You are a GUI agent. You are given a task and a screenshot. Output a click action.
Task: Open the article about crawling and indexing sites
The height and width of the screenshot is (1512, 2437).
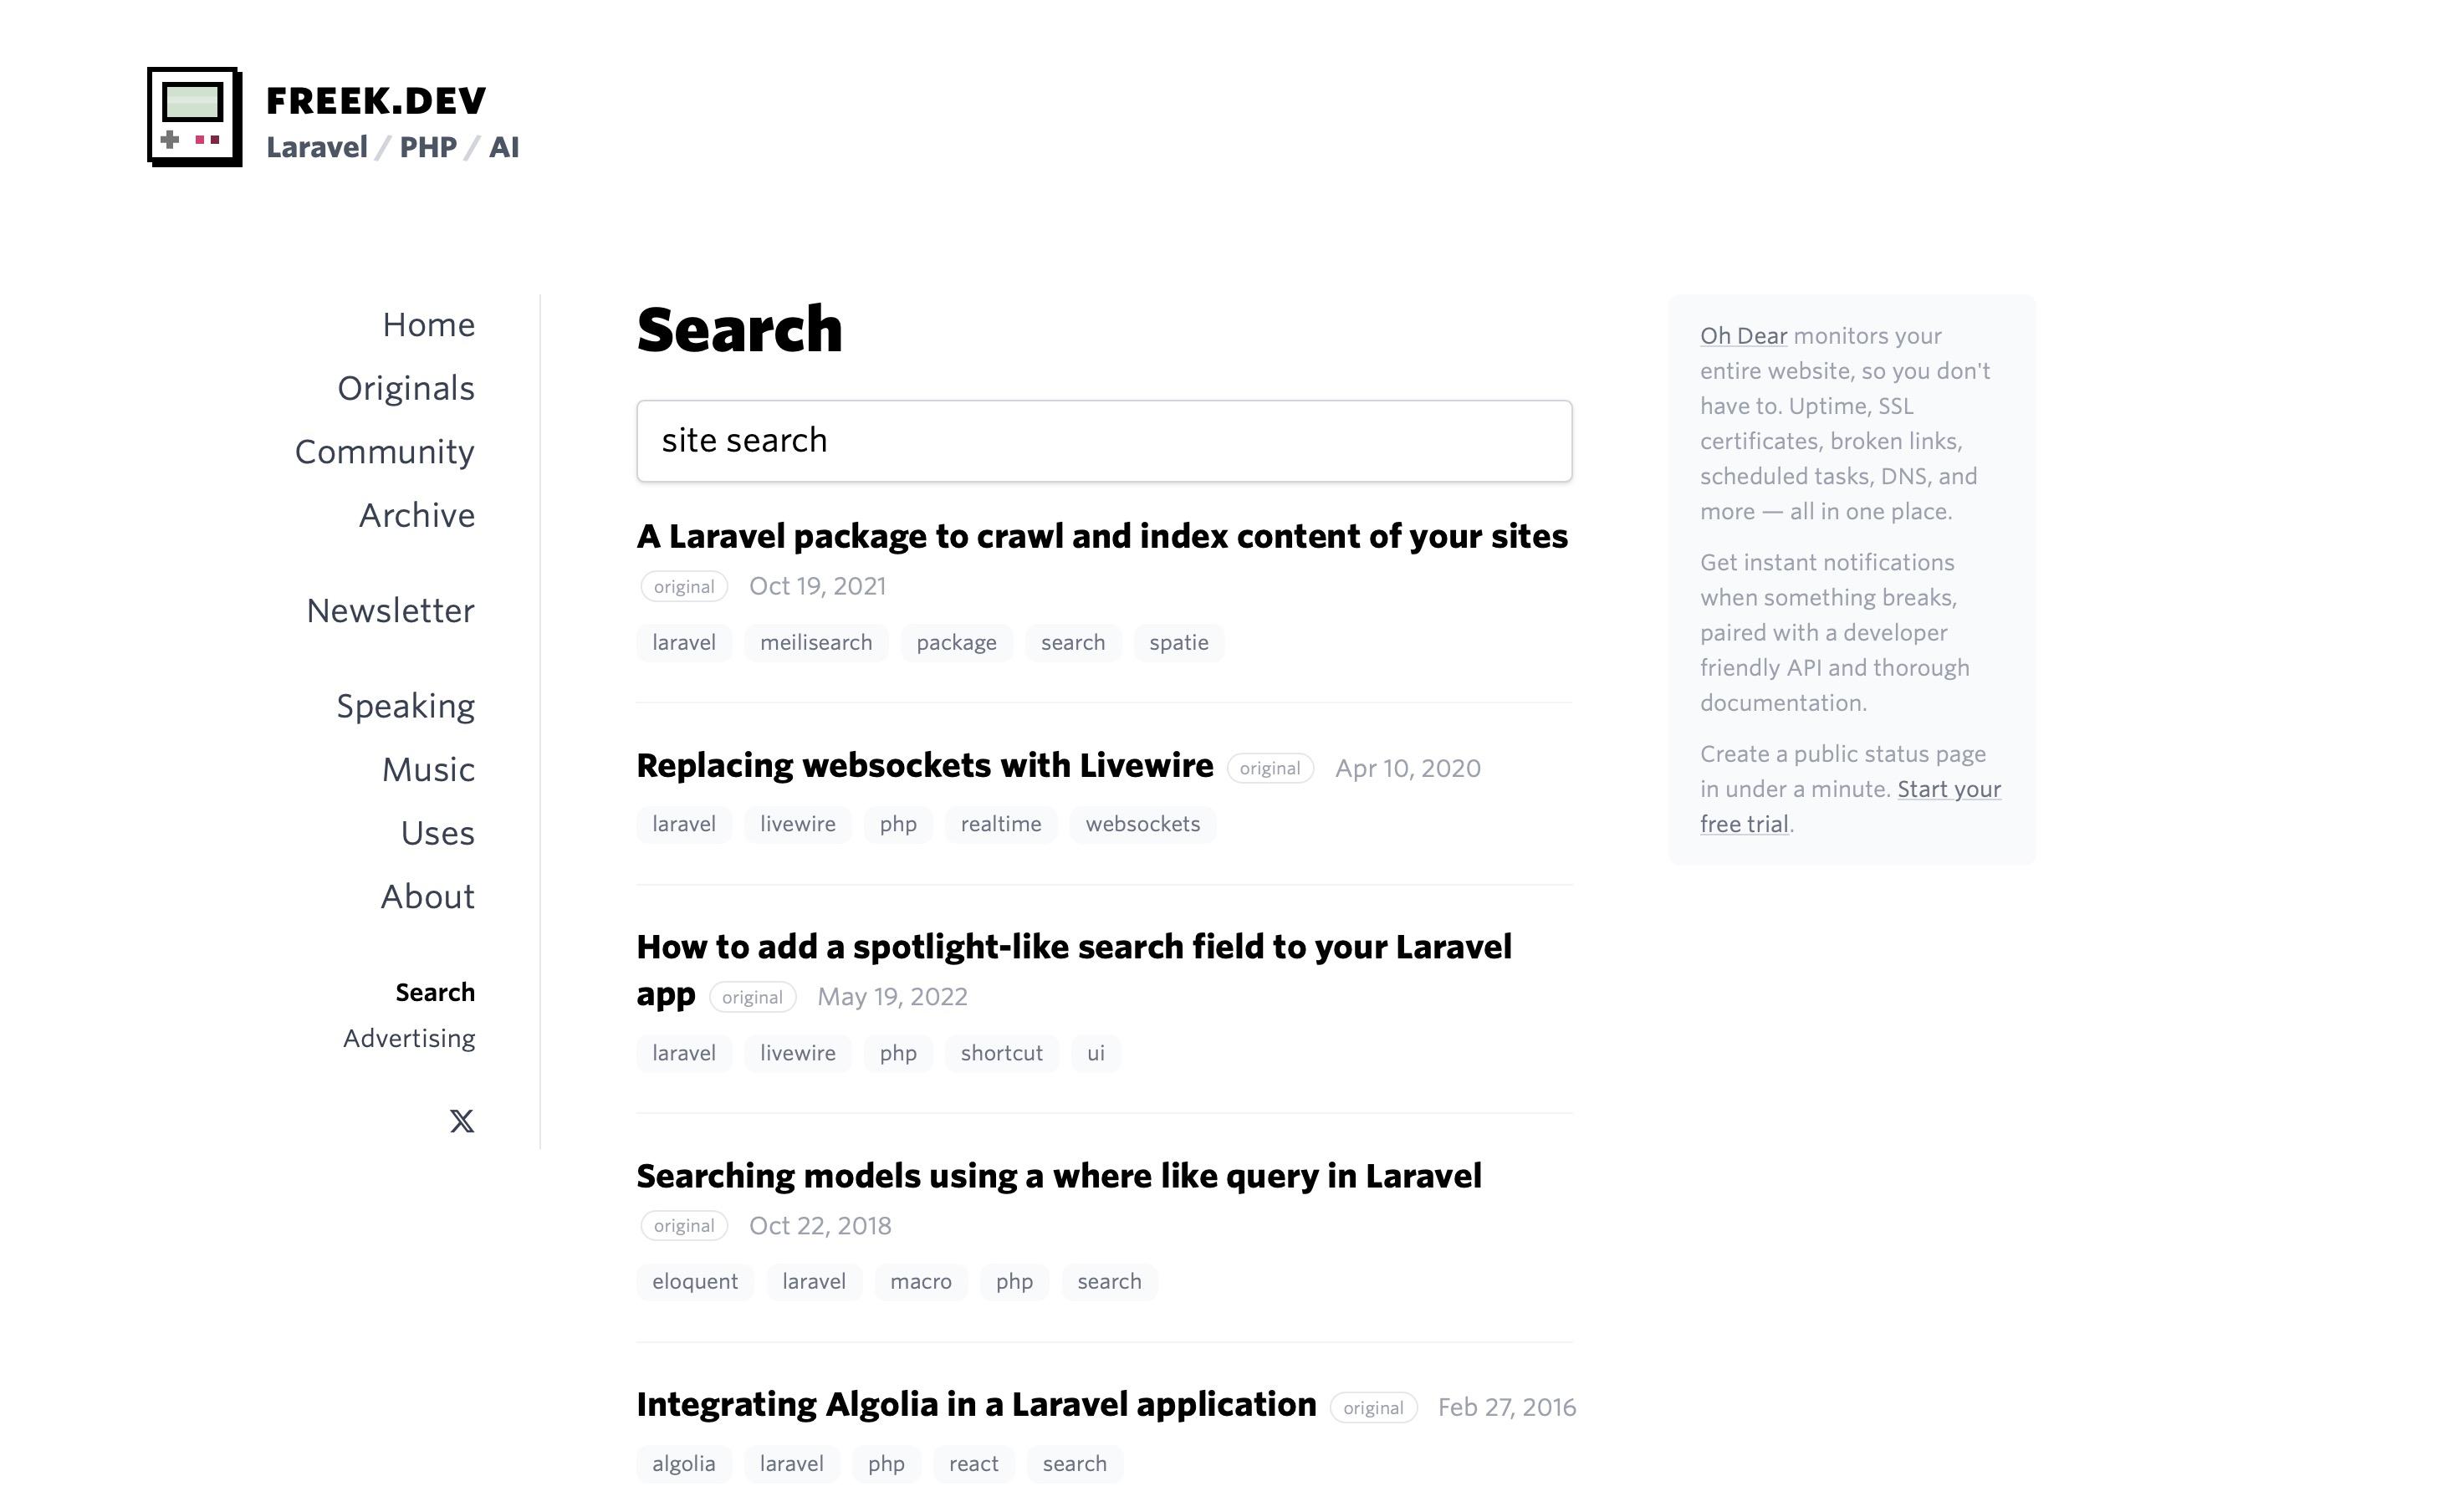1101,537
